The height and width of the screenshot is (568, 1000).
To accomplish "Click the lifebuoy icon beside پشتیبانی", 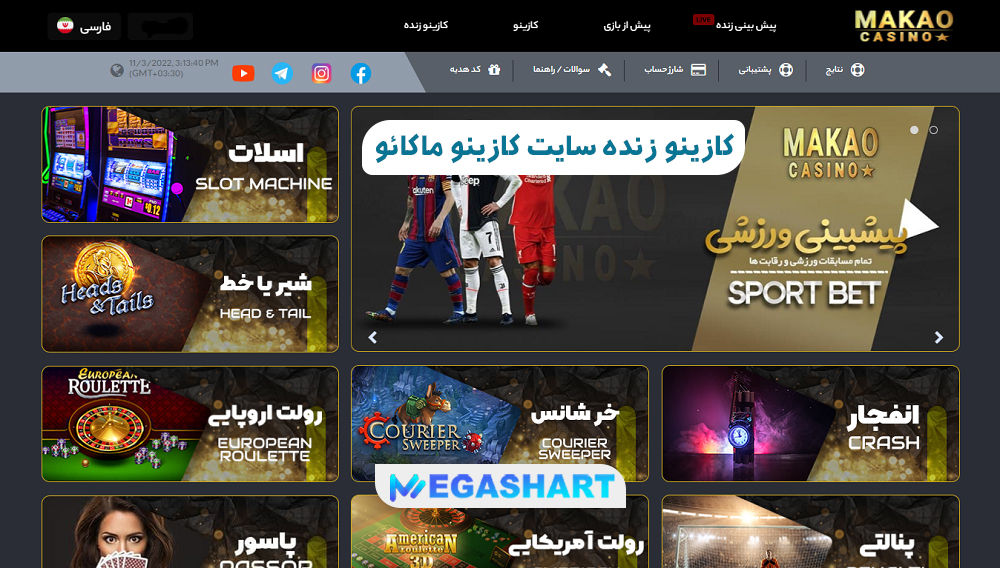I will (786, 69).
